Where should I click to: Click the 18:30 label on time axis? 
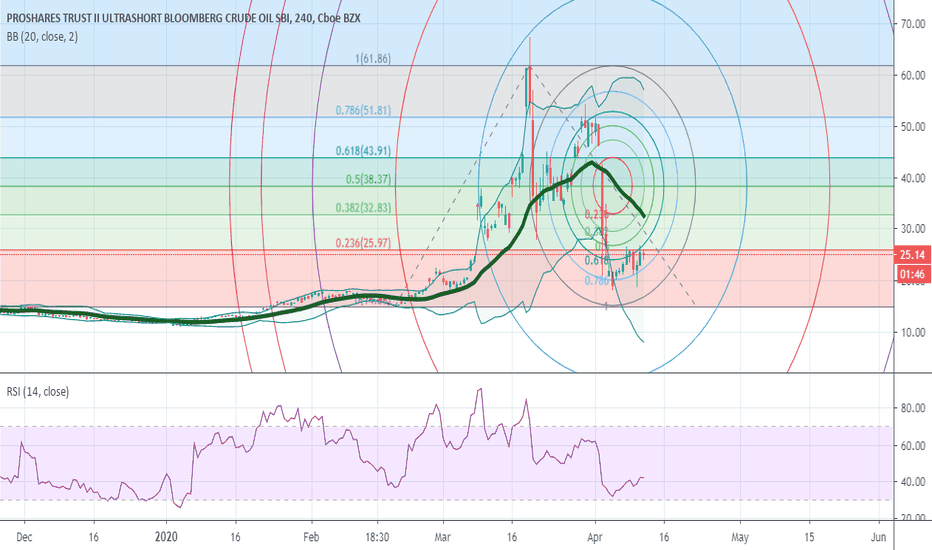tap(377, 538)
